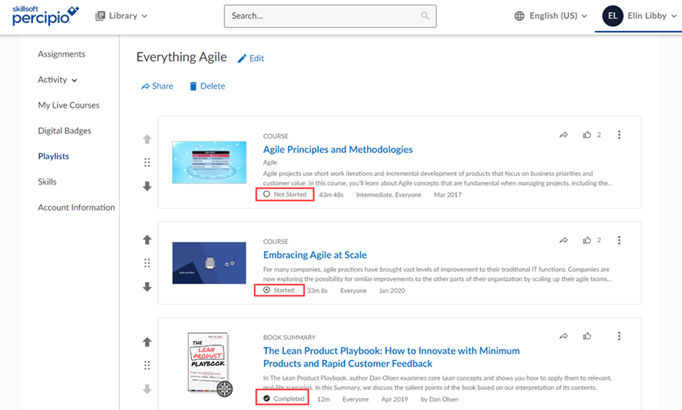The image size is (682, 410).
Task: Share the Agile Principles and Methodologies course
Action: point(563,135)
